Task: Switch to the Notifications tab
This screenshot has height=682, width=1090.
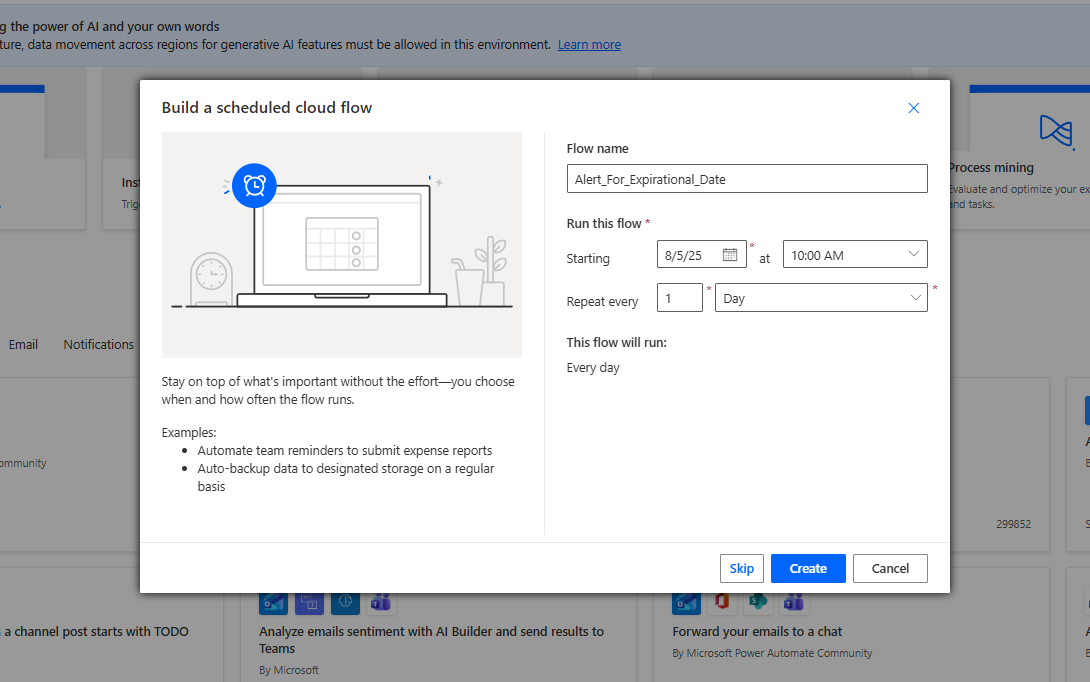Action: (98, 344)
